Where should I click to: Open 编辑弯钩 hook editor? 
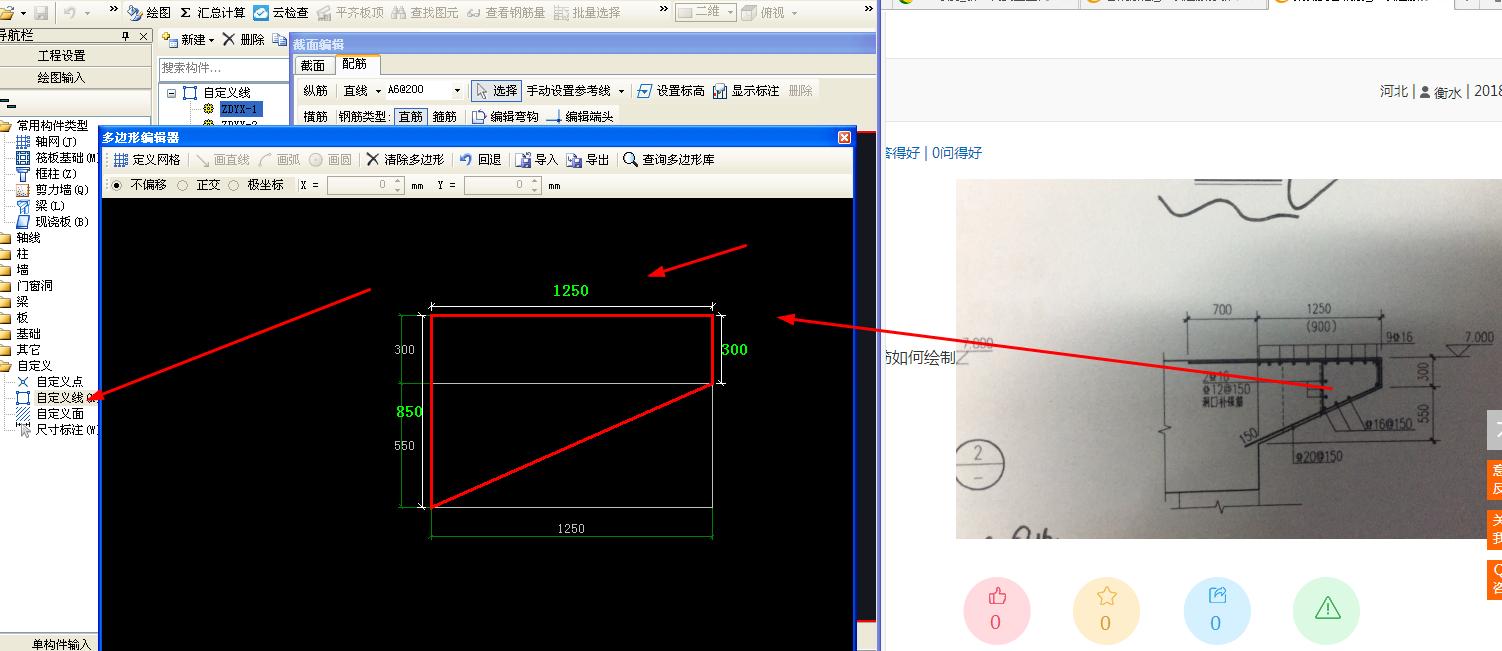pyautogui.click(x=505, y=116)
